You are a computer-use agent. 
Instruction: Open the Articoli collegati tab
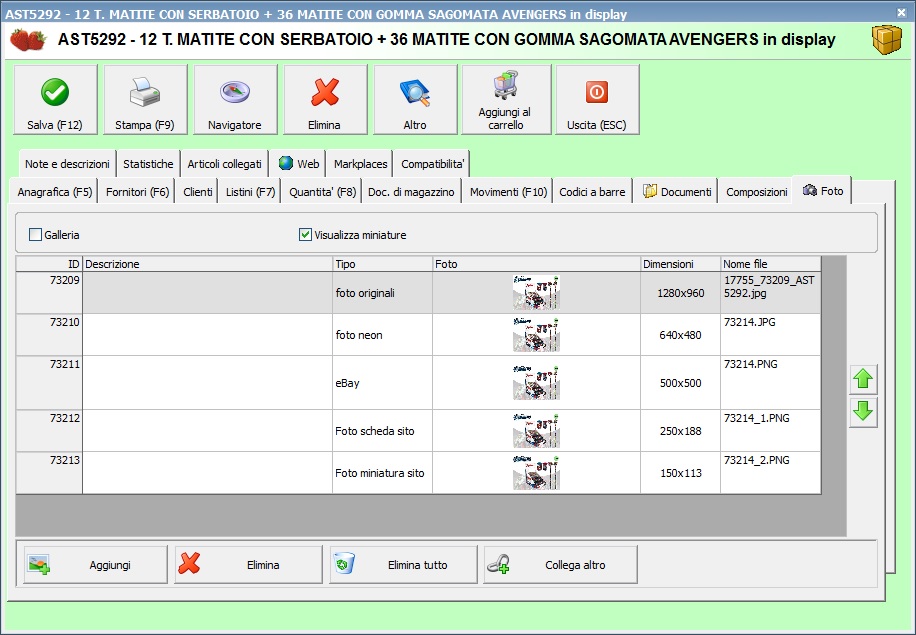pyautogui.click(x=224, y=164)
